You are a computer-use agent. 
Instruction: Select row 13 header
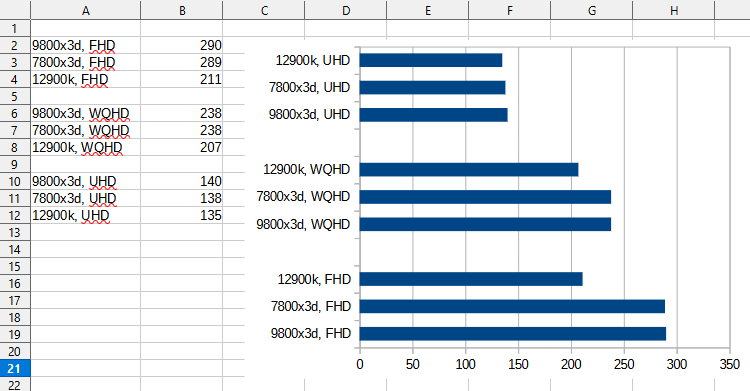pyautogui.click(x=15, y=232)
